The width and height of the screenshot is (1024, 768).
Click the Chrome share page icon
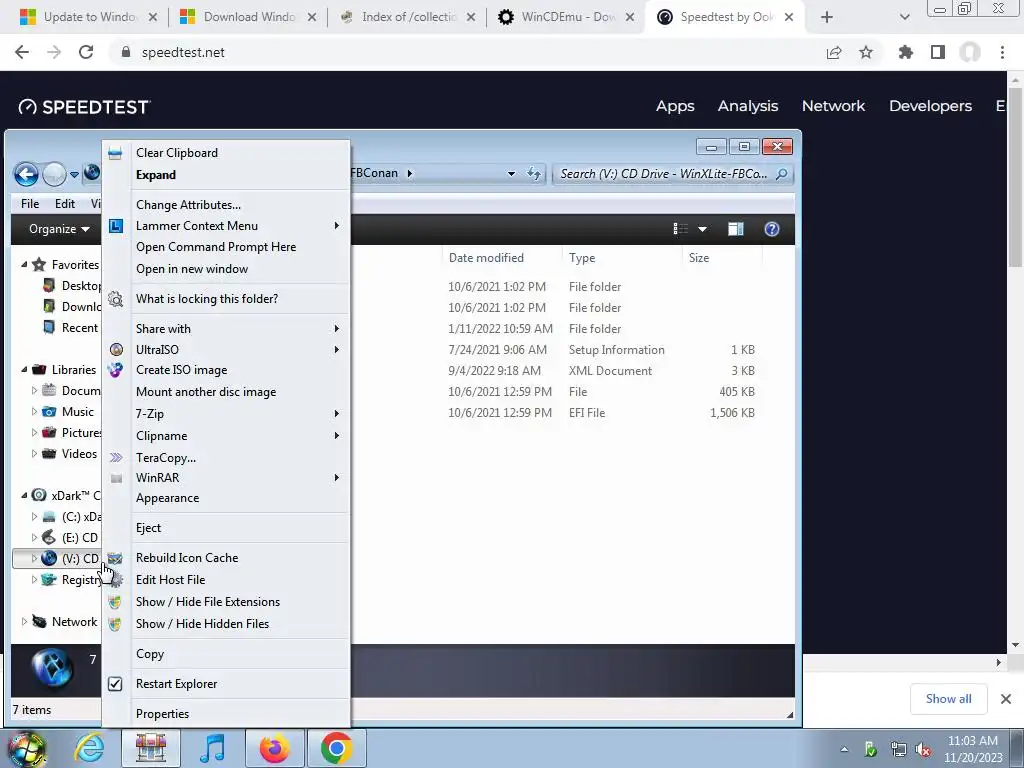coord(834,52)
